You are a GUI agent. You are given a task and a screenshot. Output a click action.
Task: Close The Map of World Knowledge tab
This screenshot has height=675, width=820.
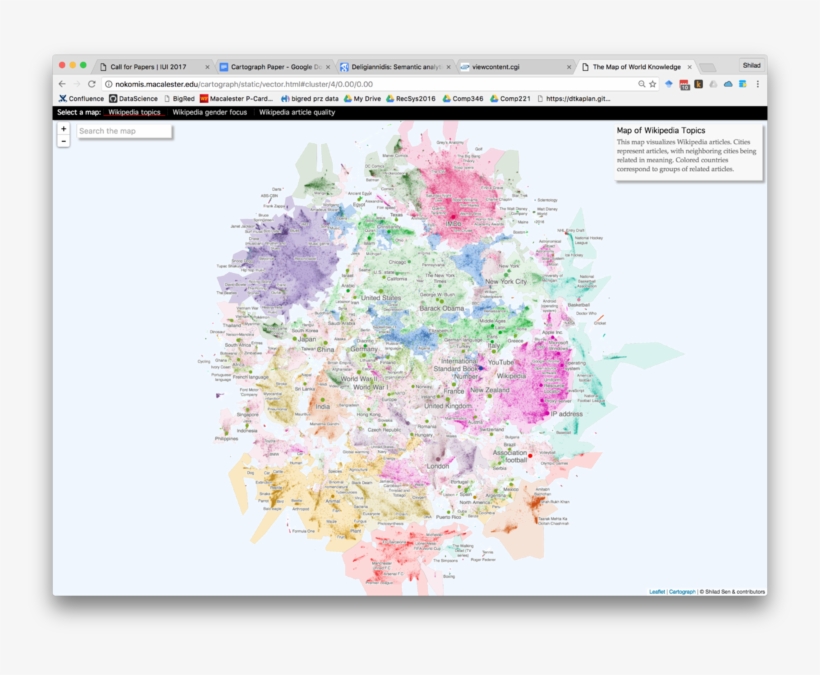pos(690,67)
